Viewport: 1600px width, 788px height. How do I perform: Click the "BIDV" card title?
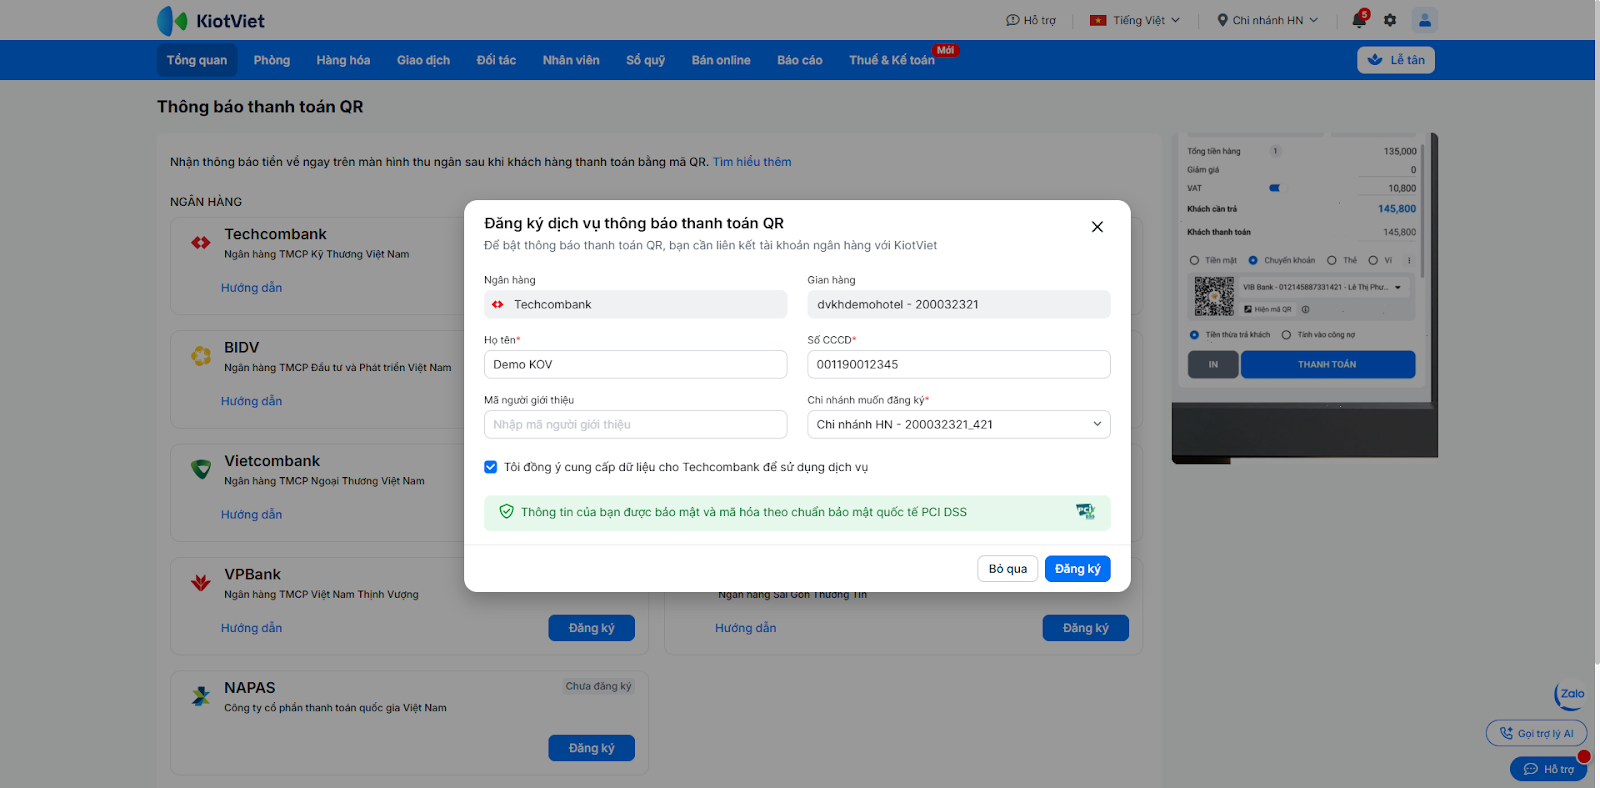tap(242, 348)
